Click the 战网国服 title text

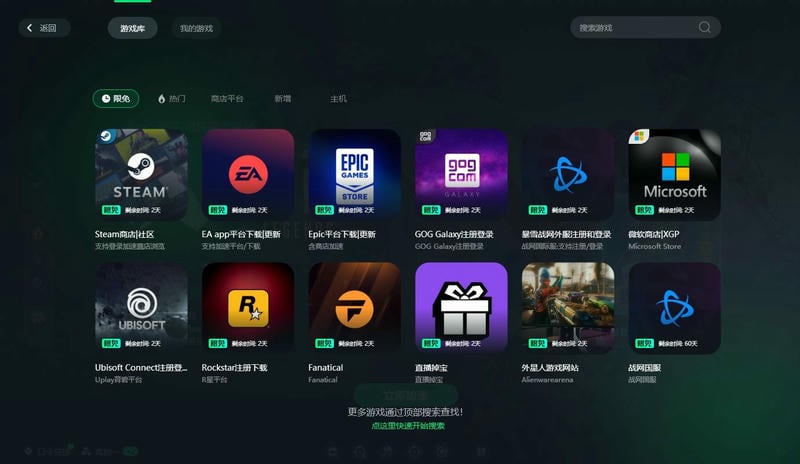(644, 368)
